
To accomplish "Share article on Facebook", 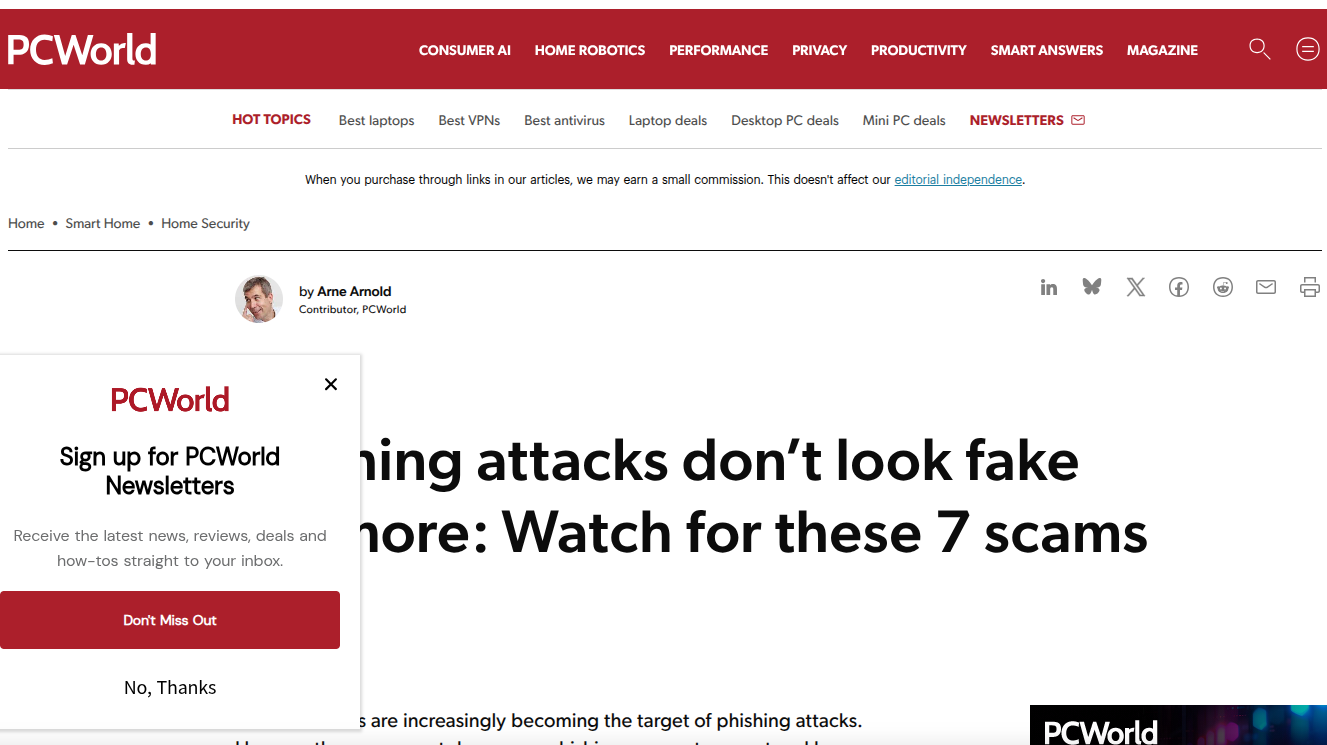I will pyautogui.click(x=1179, y=288).
